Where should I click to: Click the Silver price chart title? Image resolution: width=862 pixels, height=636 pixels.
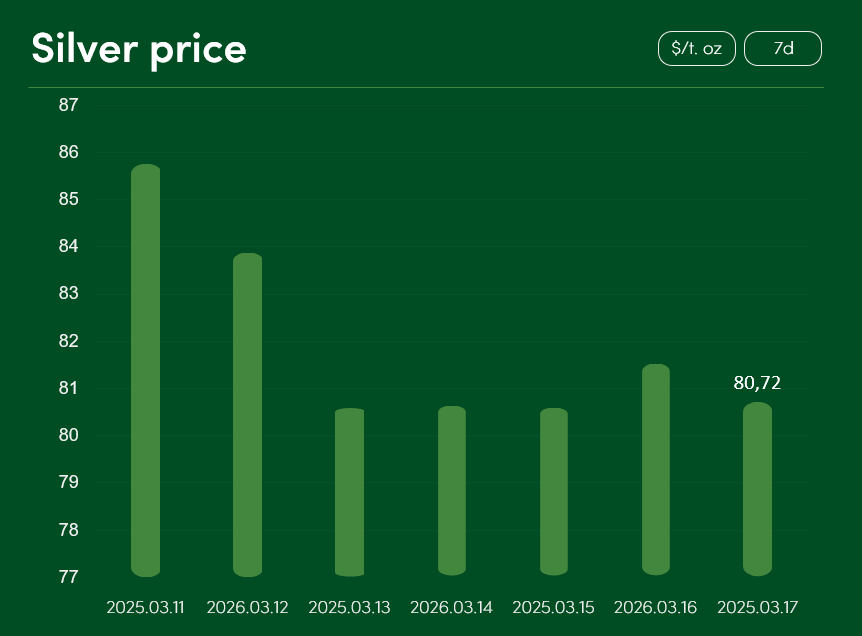[x=139, y=48]
